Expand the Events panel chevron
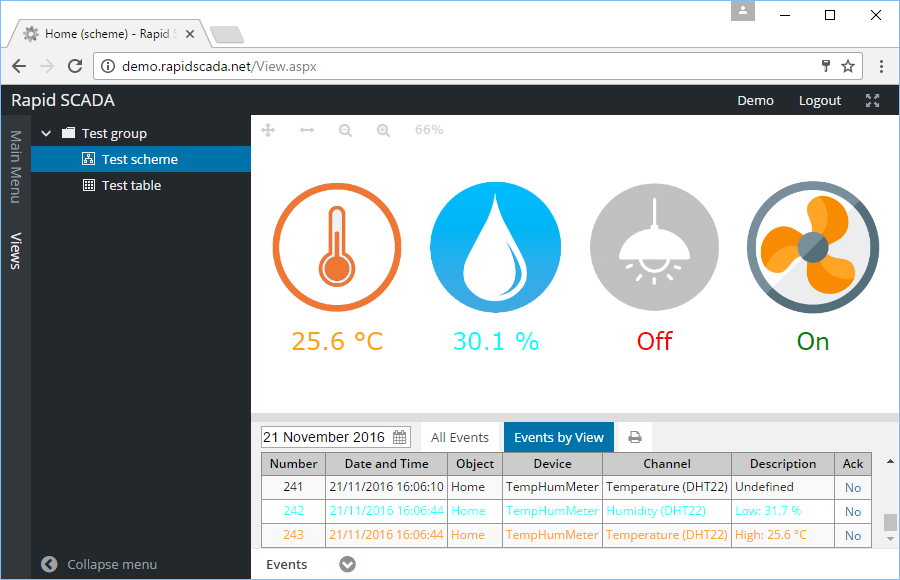 (x=347, y=563)
